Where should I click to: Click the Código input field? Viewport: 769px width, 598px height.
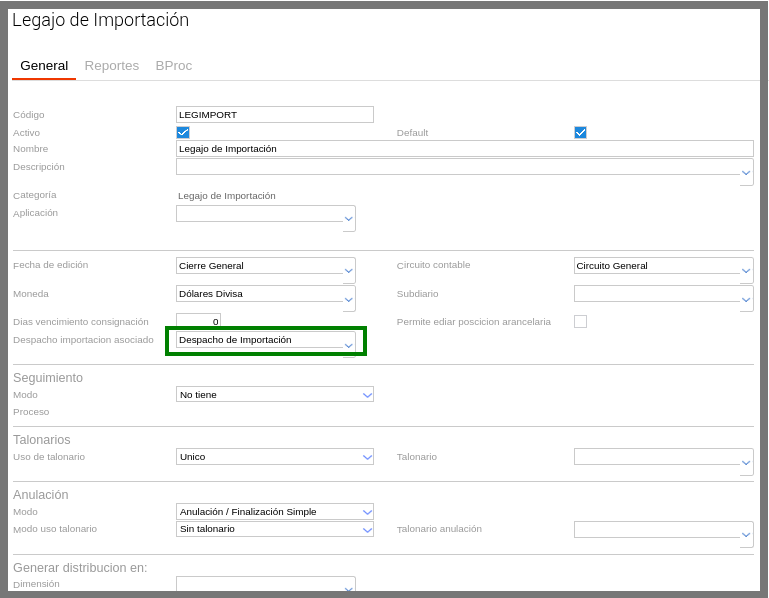point(274,115)
